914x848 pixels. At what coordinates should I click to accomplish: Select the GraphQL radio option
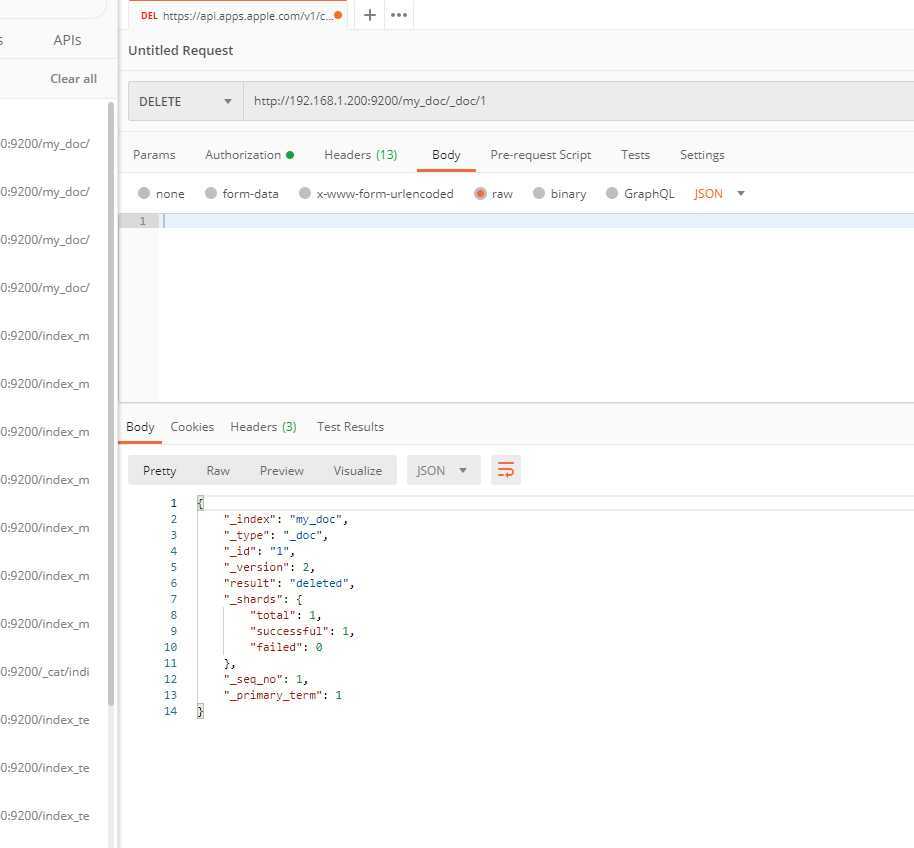(611, 193)
